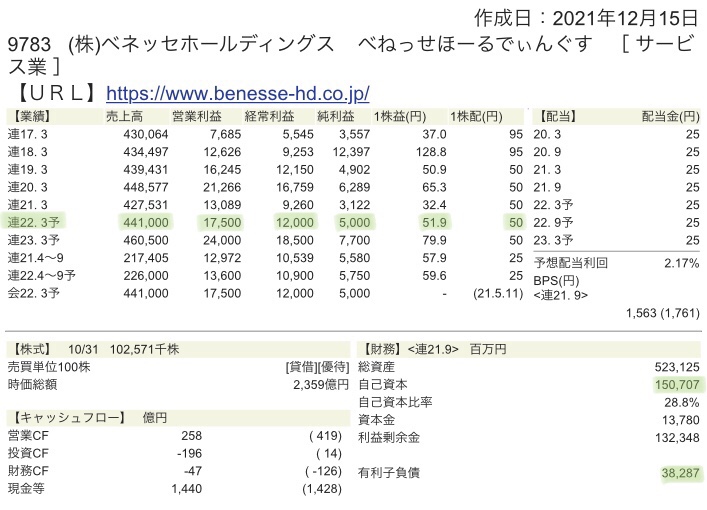Click the 【キャッシュフロー】 section header
Screen dimensions: 707x510
pyautogui.click(x=67, y=416)
